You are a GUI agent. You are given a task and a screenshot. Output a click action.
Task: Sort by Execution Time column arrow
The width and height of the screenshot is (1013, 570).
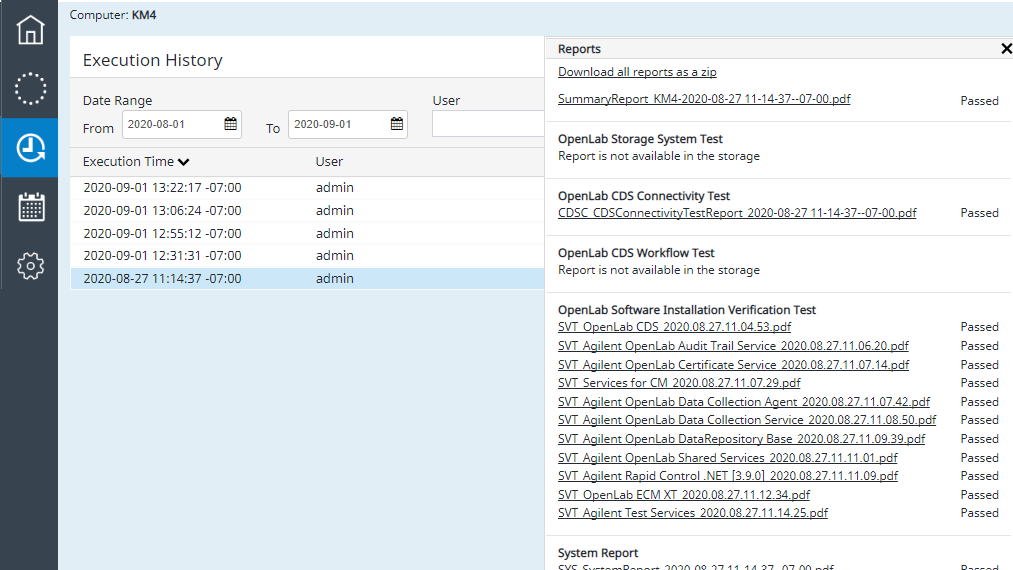(x=183, y=162)
